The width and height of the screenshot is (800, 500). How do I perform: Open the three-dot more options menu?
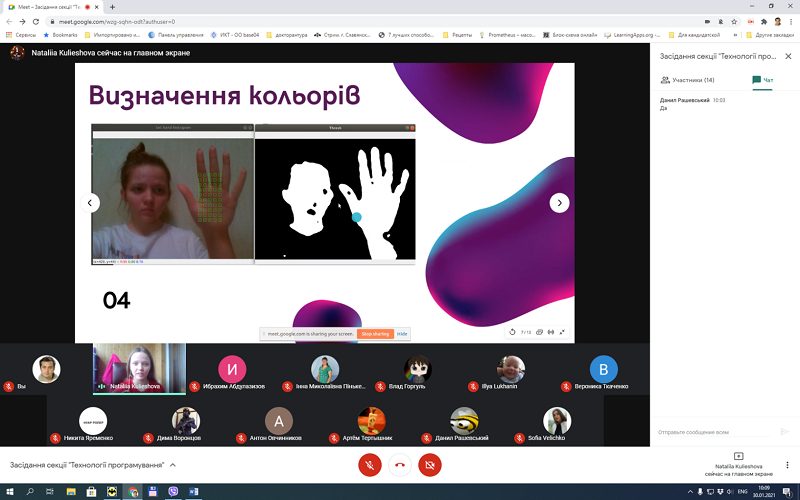click(x=787, y=465)
